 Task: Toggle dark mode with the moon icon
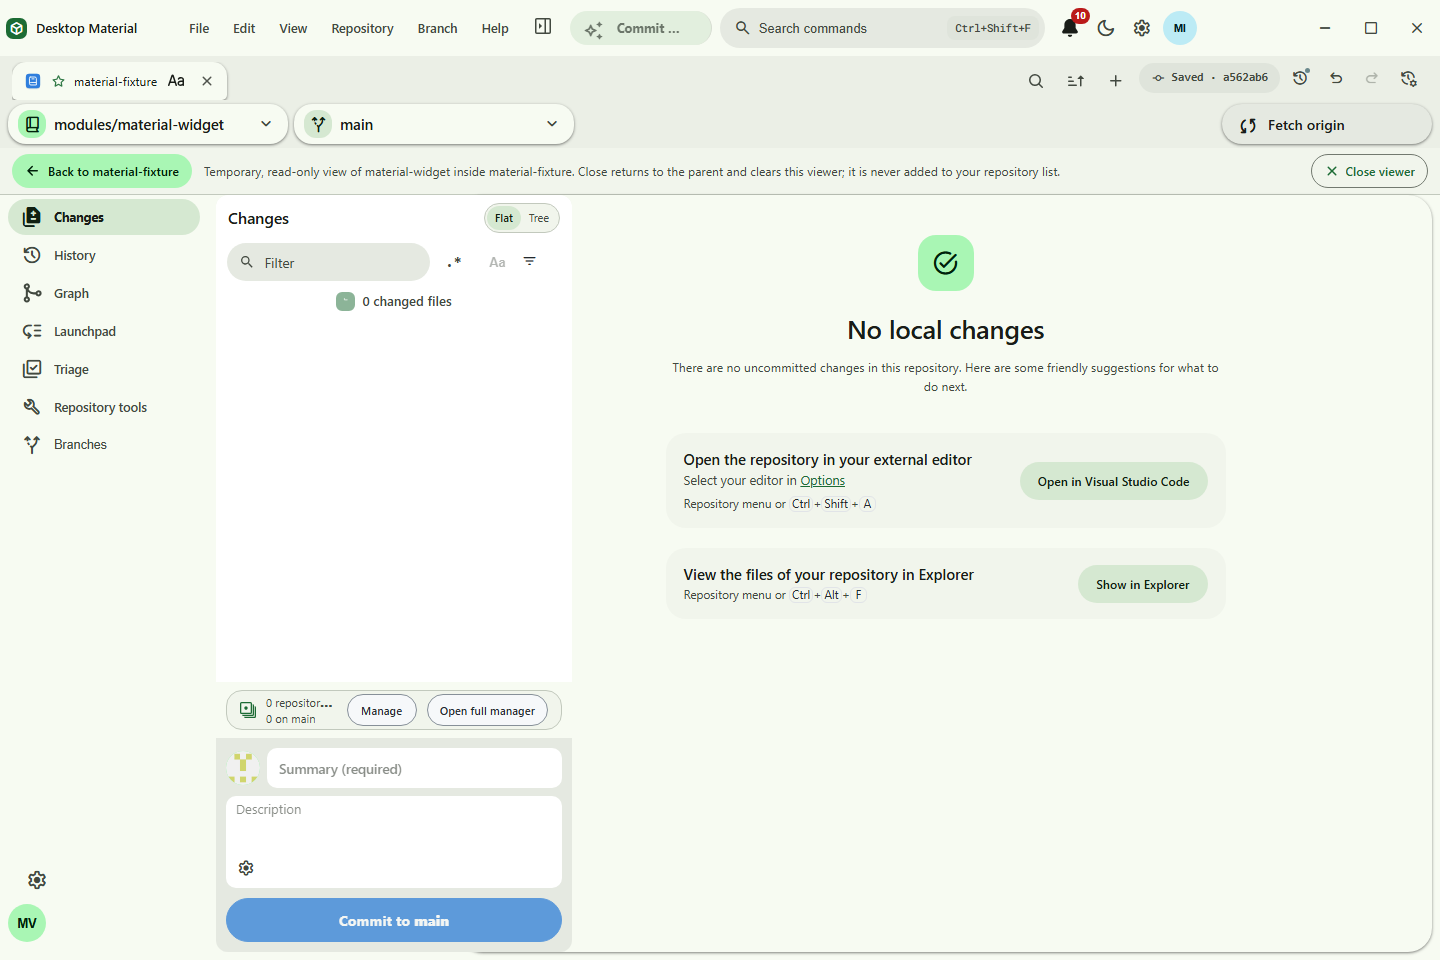(x=1106, y=28)
